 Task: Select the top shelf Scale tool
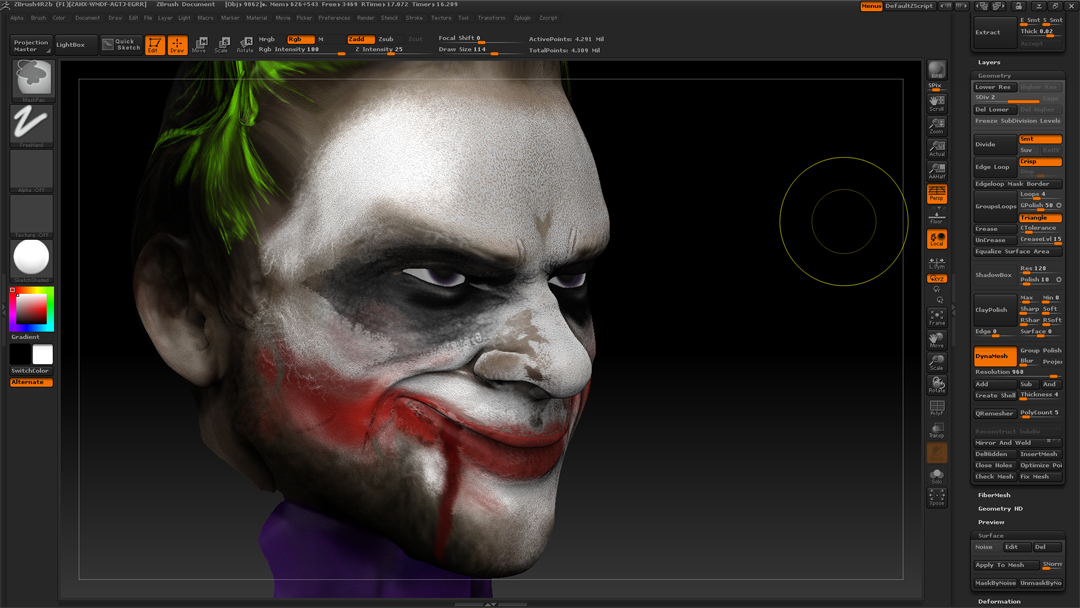click(x=222, y=45)
